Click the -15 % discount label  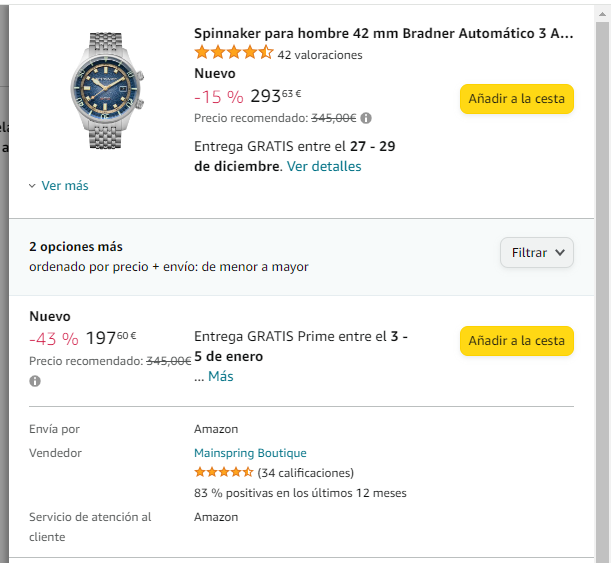[218, 97]
